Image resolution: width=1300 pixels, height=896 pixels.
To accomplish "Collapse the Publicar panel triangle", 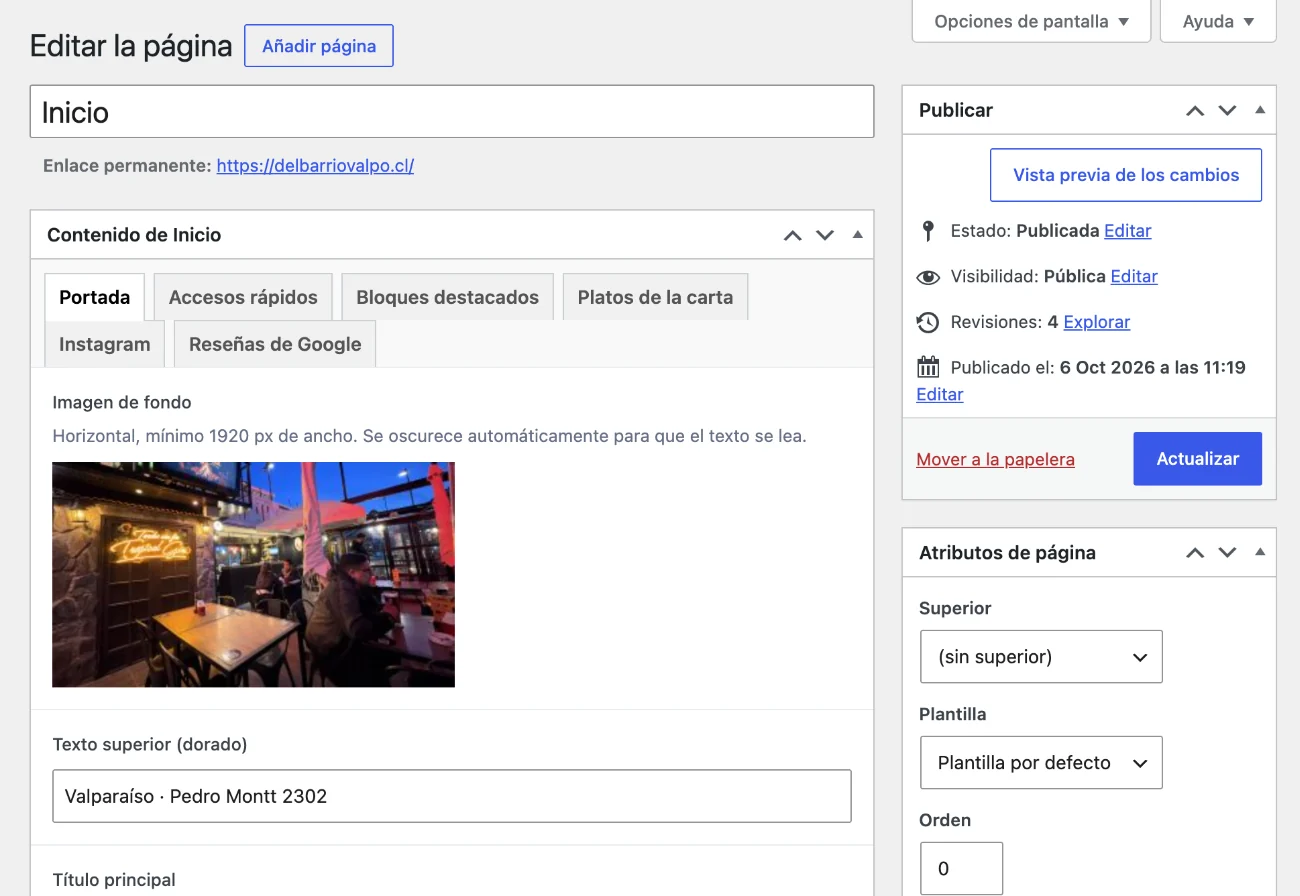I will point(1260,110).
